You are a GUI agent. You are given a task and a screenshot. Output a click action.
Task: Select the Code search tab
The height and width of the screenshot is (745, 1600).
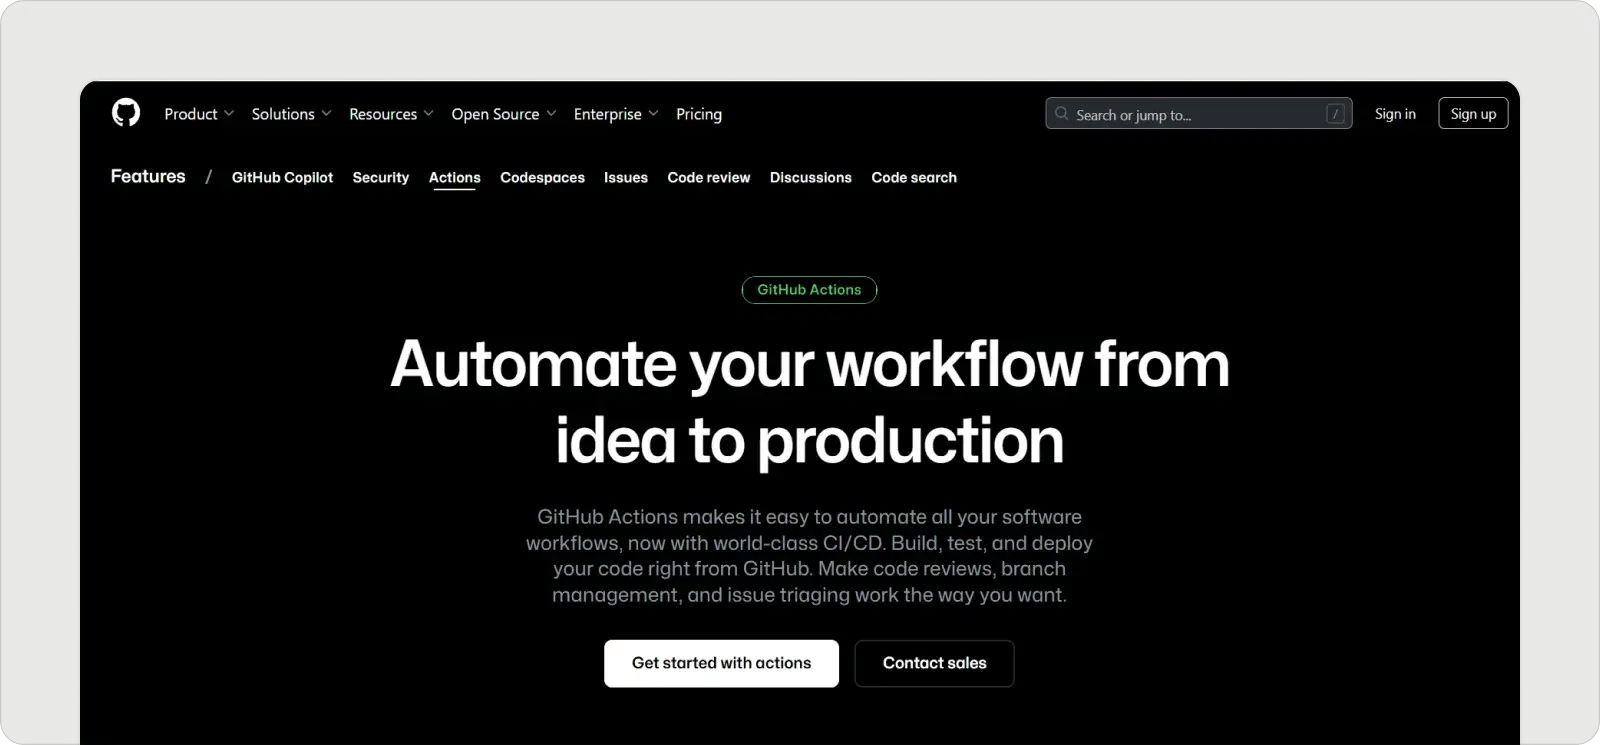click(914, 178)
